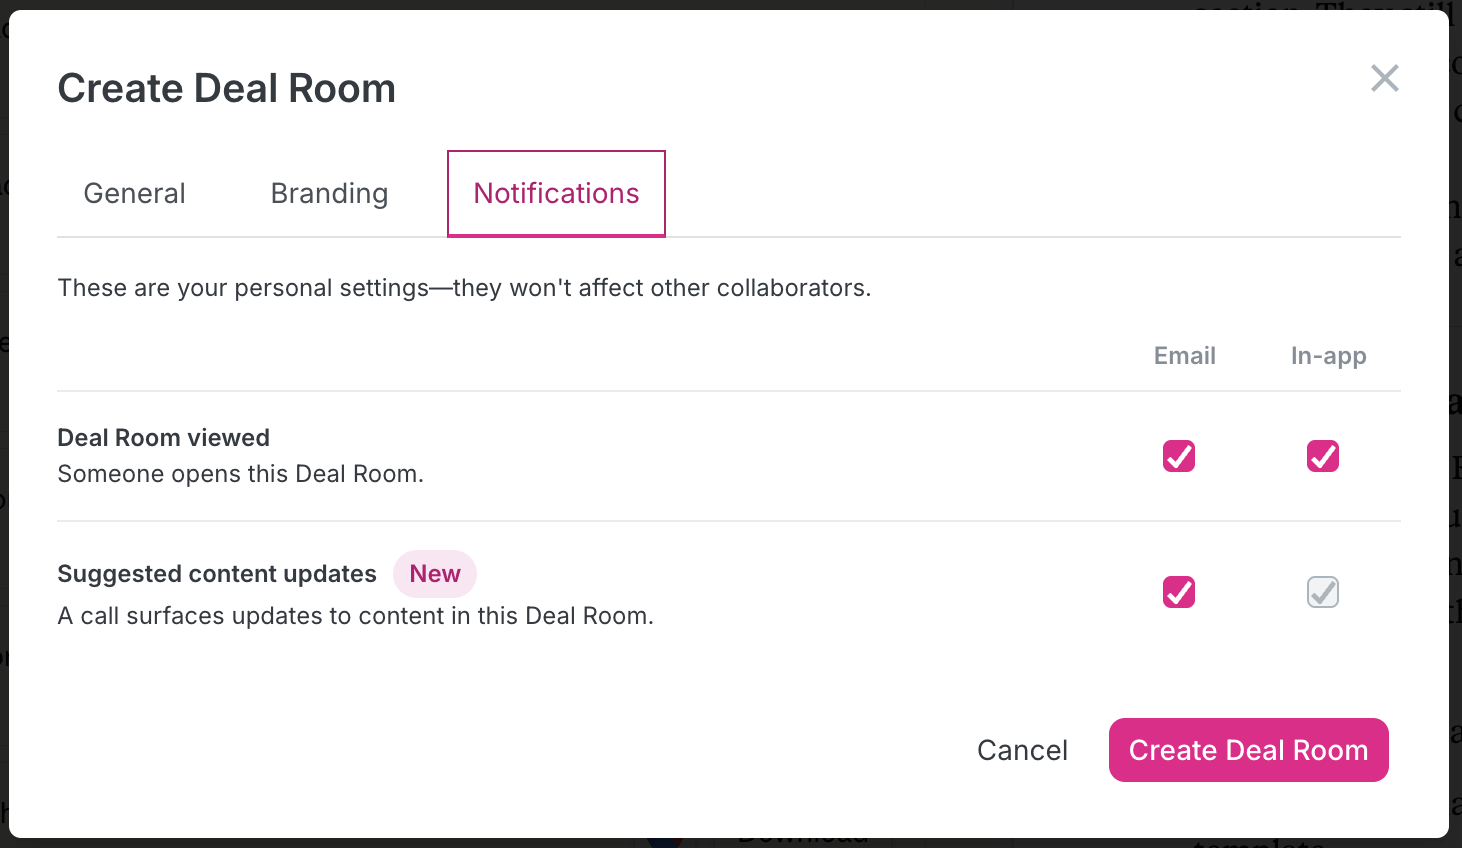Click the Create Deal Room heading
Image resolution: width=1462 pixels, height=848 pixels.
pos(227,88)
